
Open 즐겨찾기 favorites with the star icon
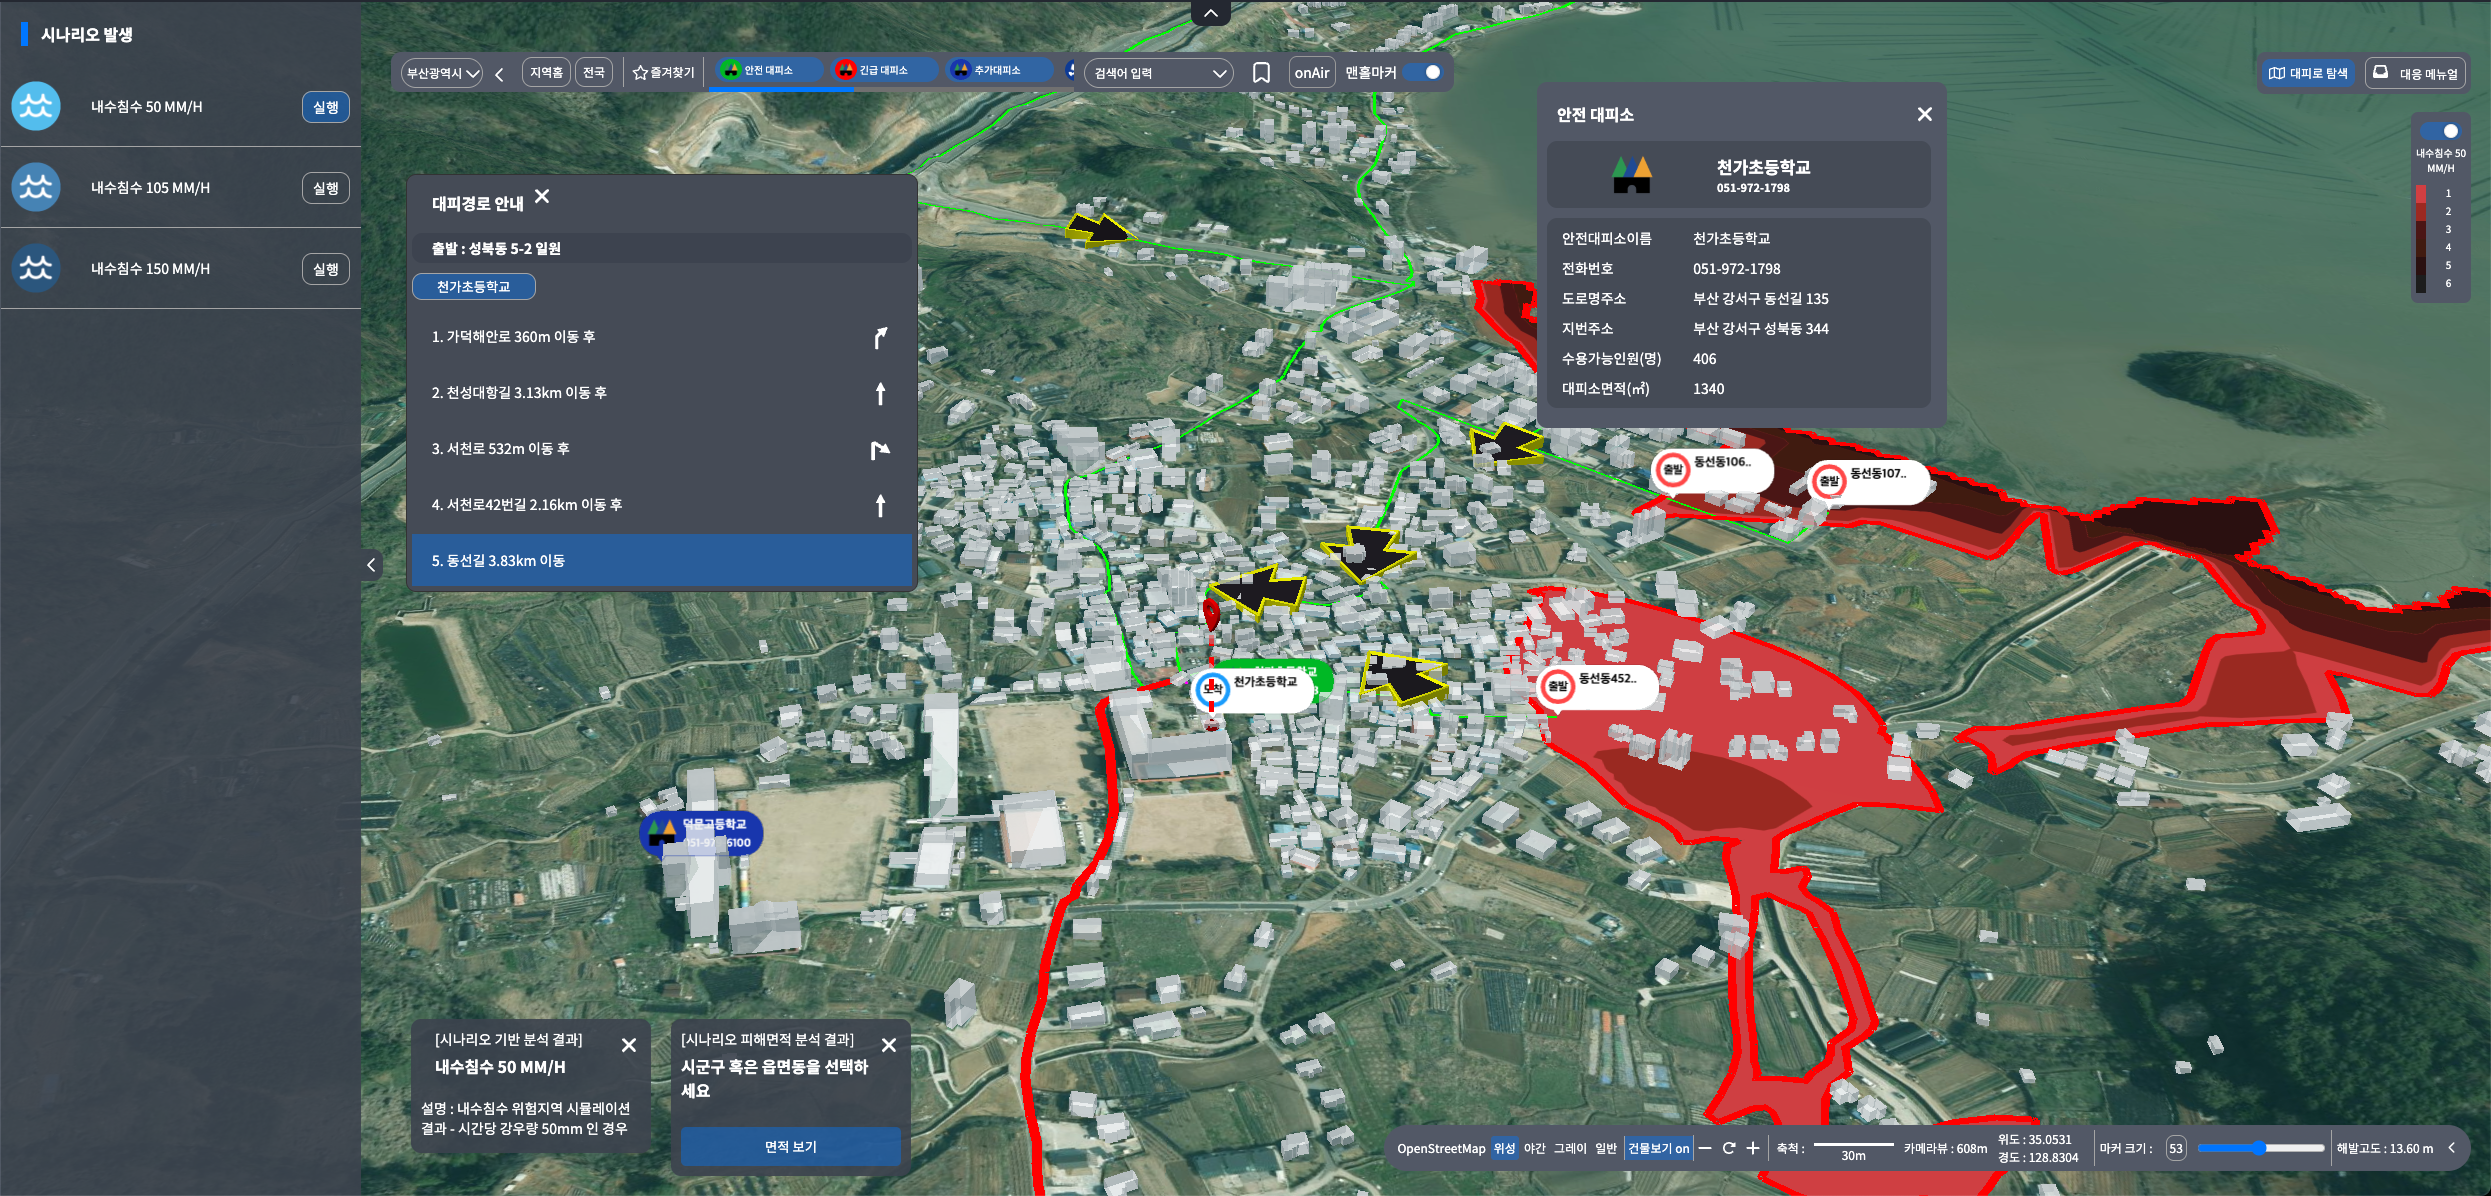tap(663, 73)
